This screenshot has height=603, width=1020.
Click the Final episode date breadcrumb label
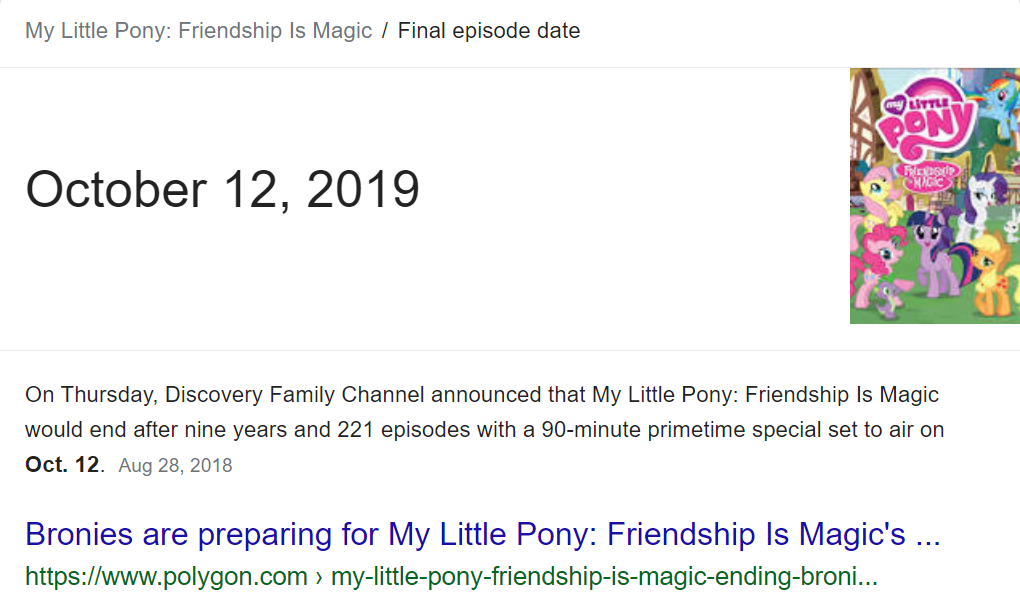click(x=488, y=30)
